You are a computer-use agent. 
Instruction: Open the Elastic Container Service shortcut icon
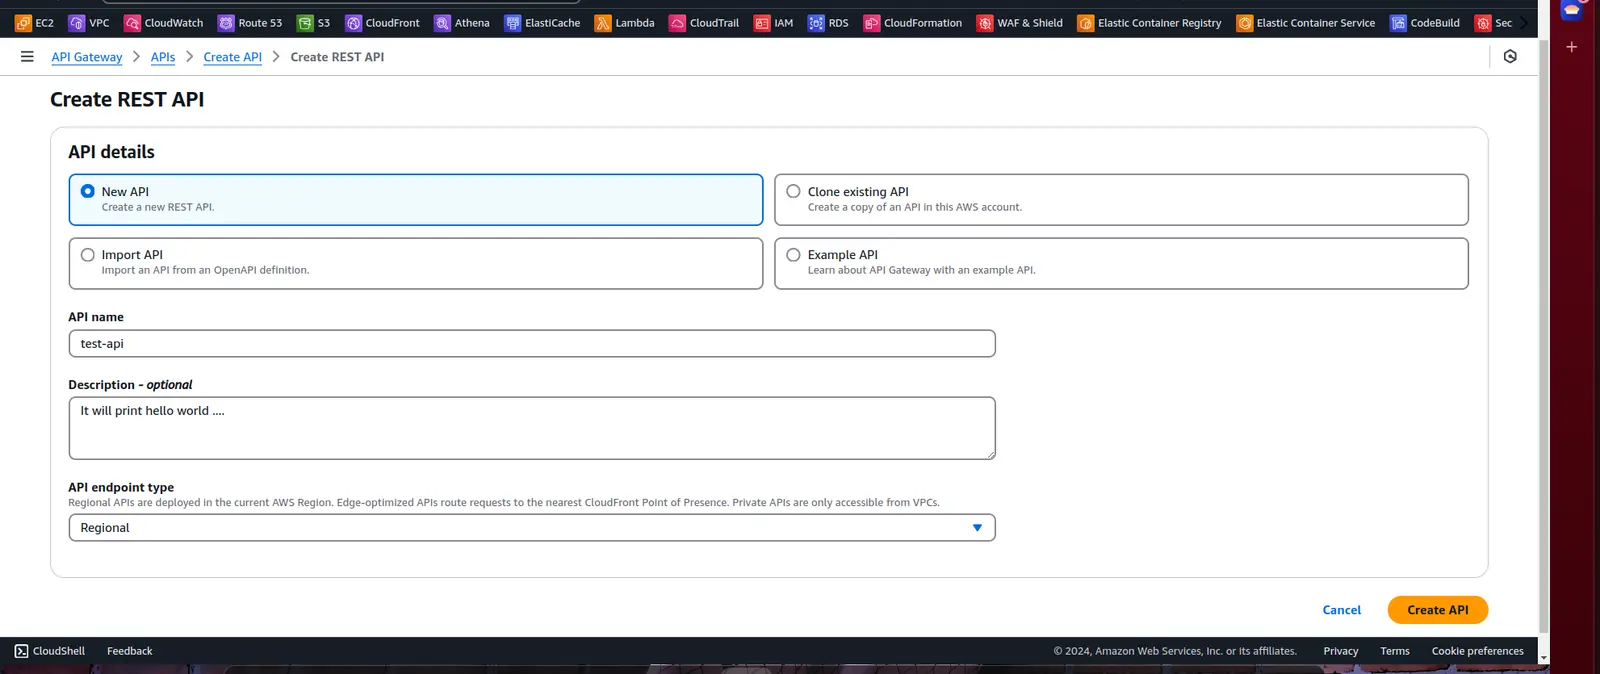[x=1244, y=23]
